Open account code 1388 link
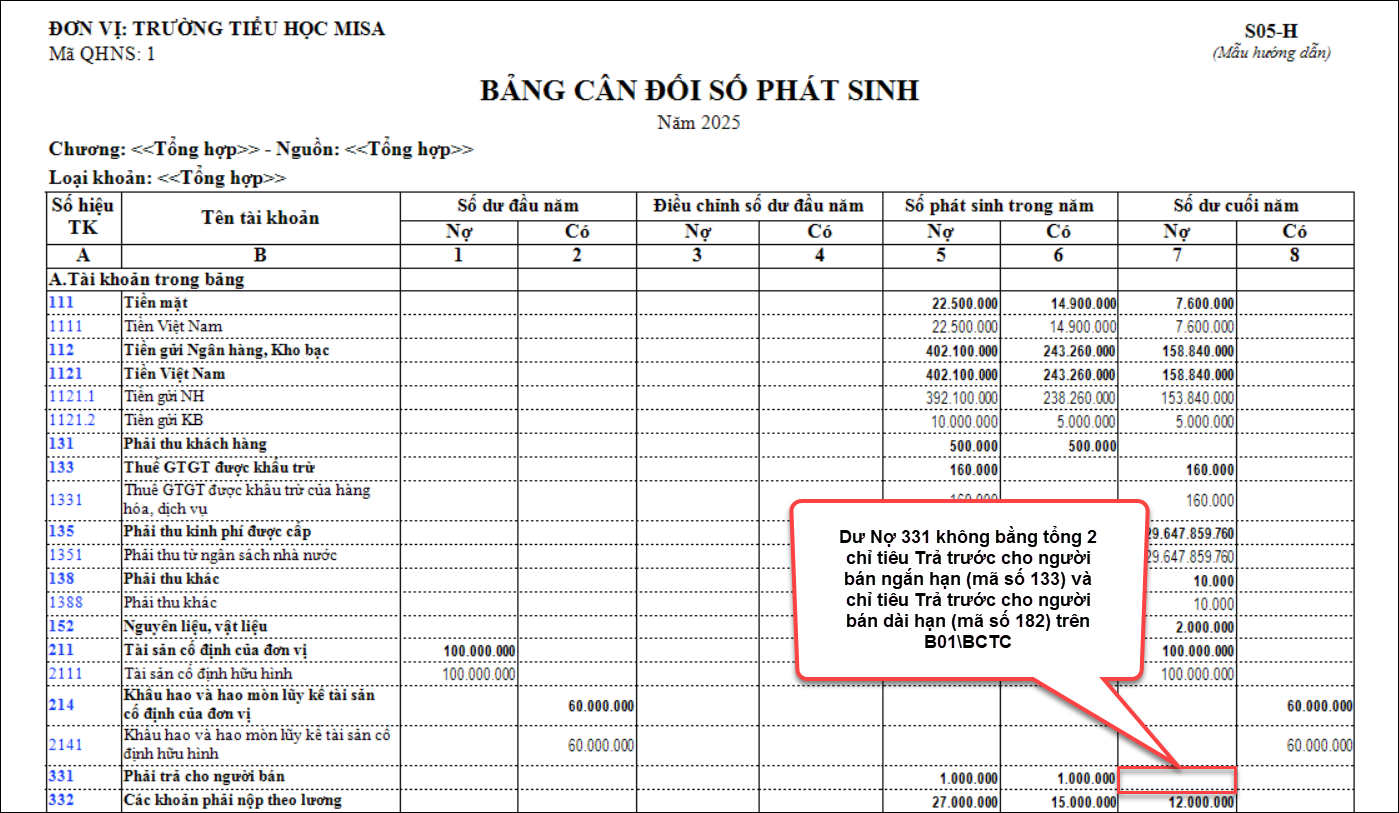This screenshot has width=1399, height=813. click(x=65, y=602)
